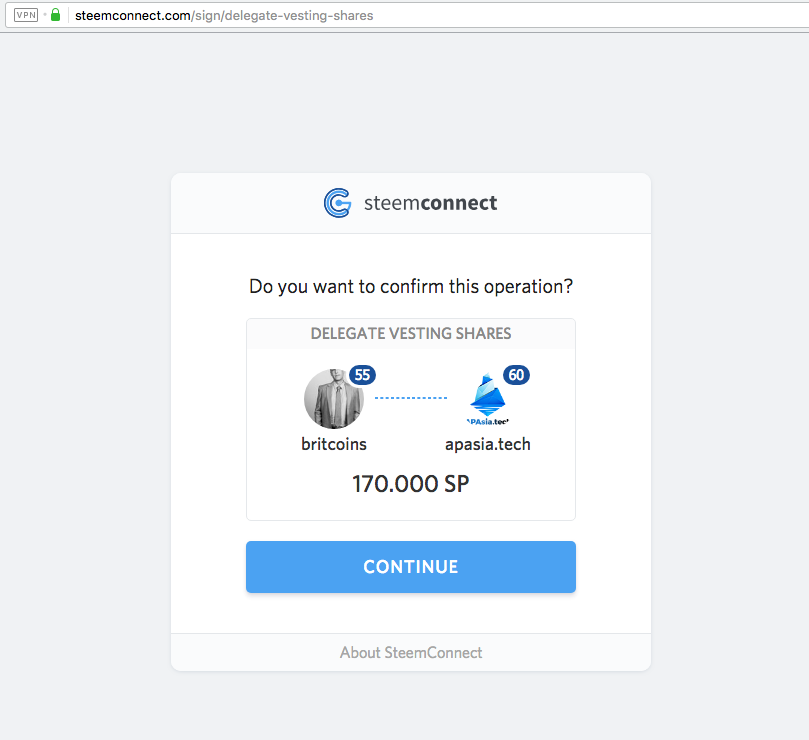Image resolution: width=809 pixels, height=740 pixels.
Task: Click the reputation badge showing 55
Action: (x=362, y=375)
